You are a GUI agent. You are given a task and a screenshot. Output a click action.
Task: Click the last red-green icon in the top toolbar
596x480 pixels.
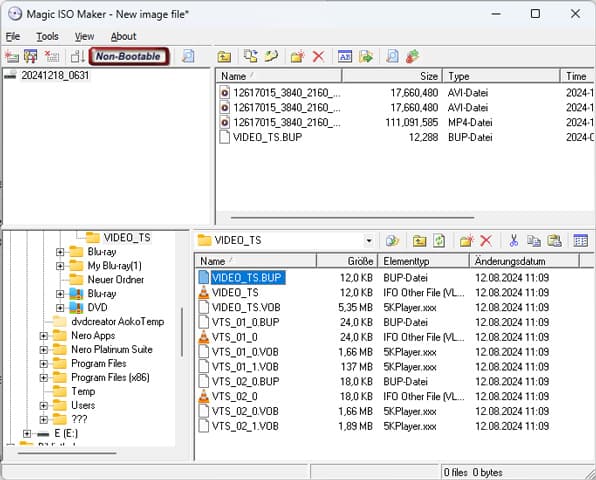click(x=413, y=57)
